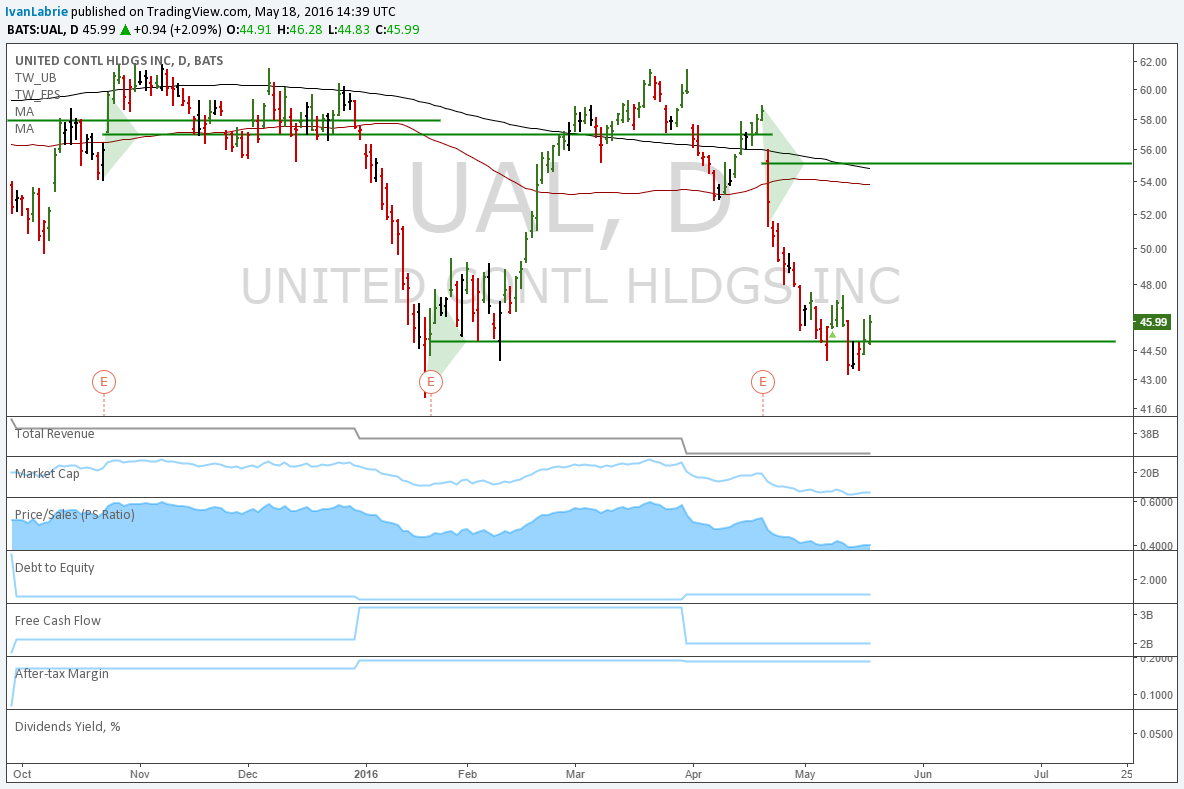Select the UNITED CONTL HLDGS INC chart title
The image size is (1184, 789).
pyautogui.click(x=119, y=61)
